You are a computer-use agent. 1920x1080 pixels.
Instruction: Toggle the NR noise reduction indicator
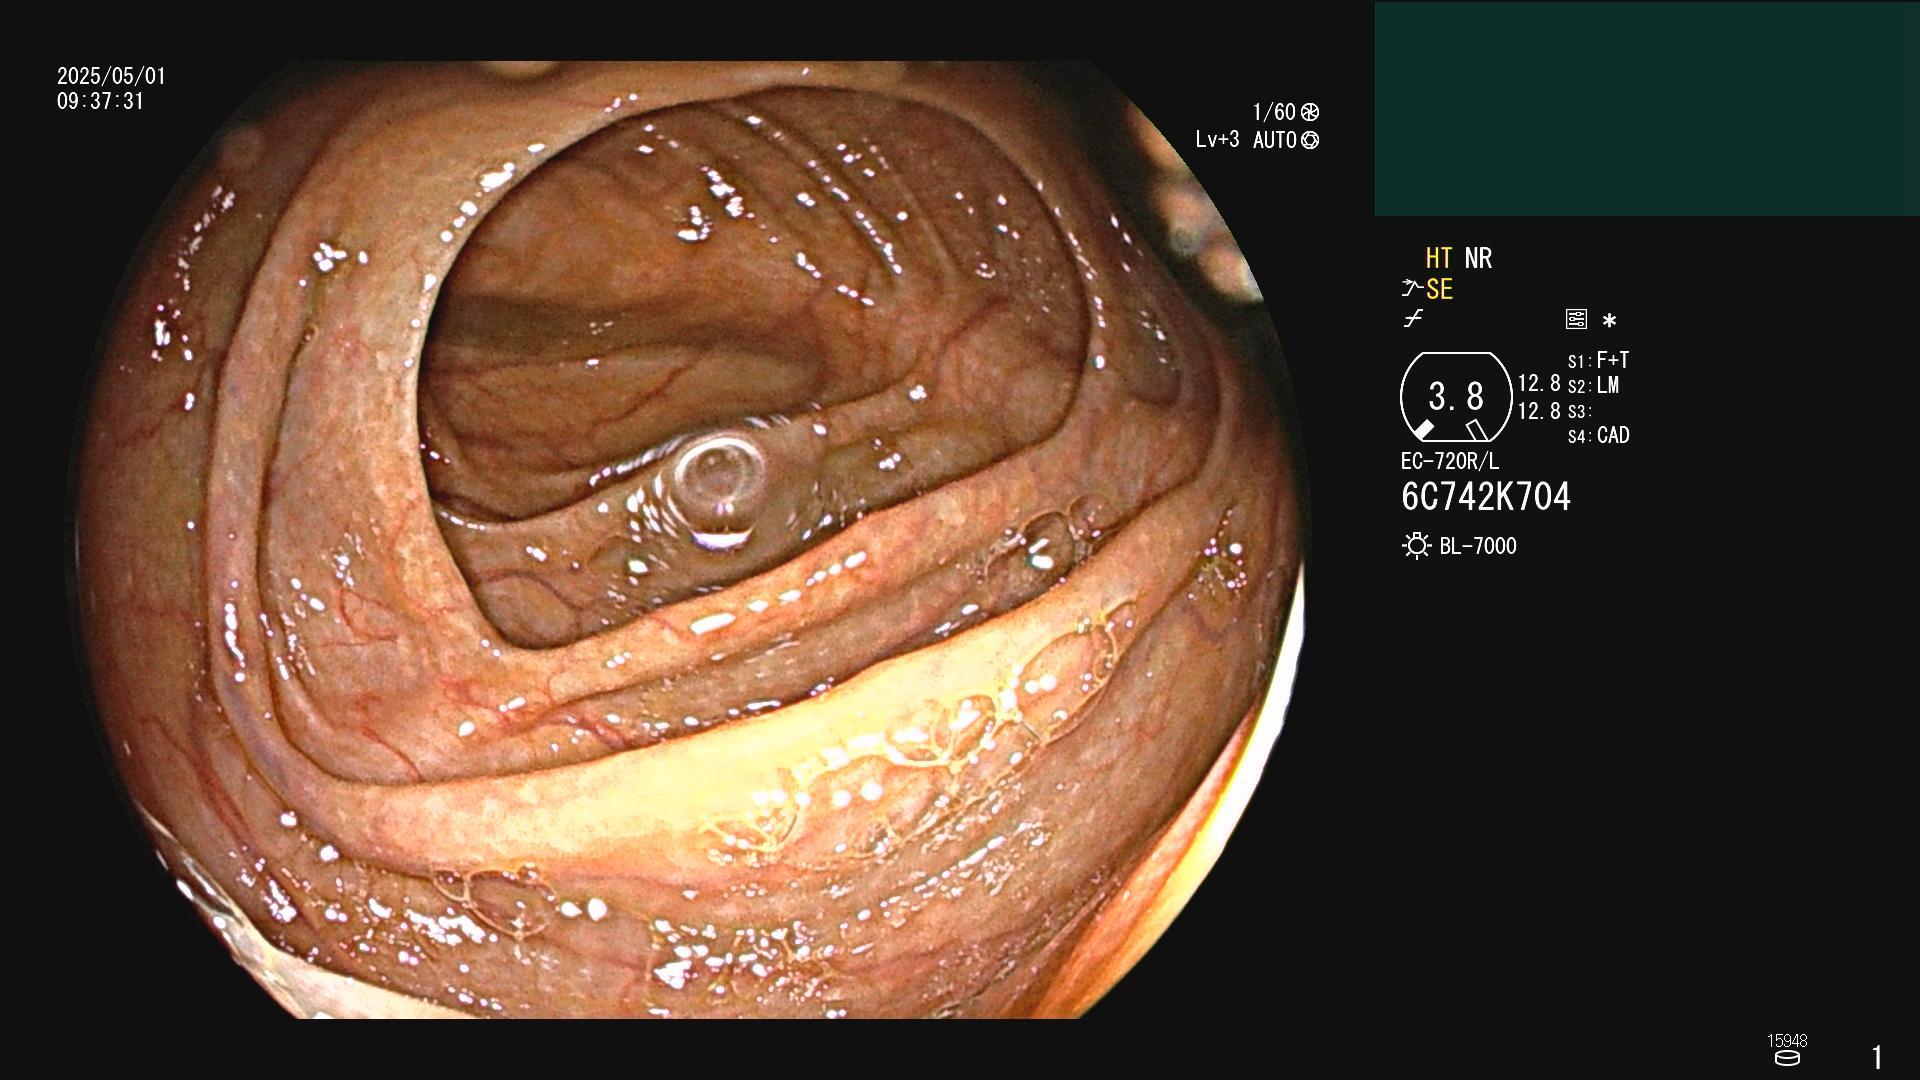pos(1478,258)
